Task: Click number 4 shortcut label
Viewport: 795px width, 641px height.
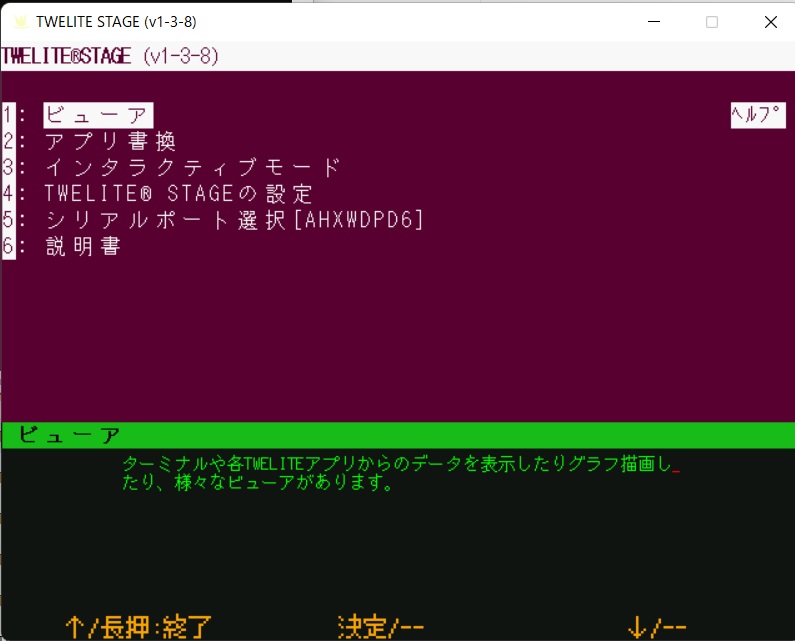Action: pyautogui.click(x=9, y=194)
